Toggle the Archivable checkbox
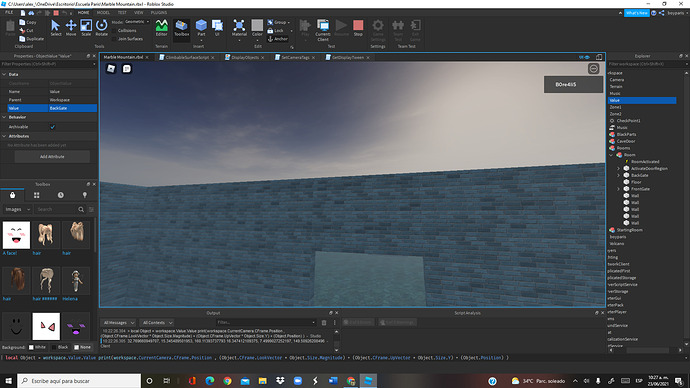Screen dimensions: 690x388 tap(53, 127)
